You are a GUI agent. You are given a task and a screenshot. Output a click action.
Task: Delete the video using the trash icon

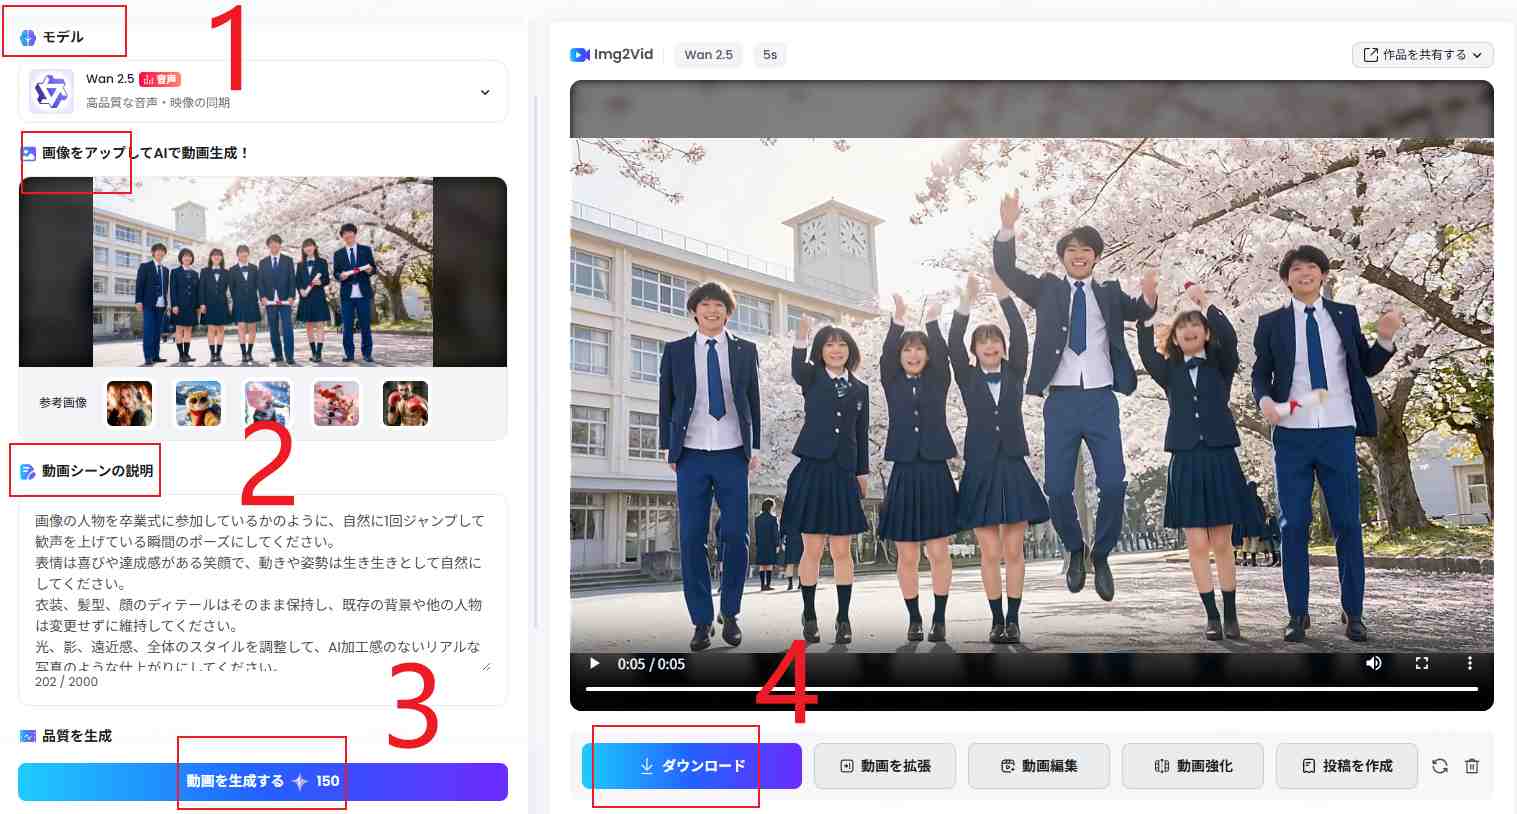[x=1471, y=765]
